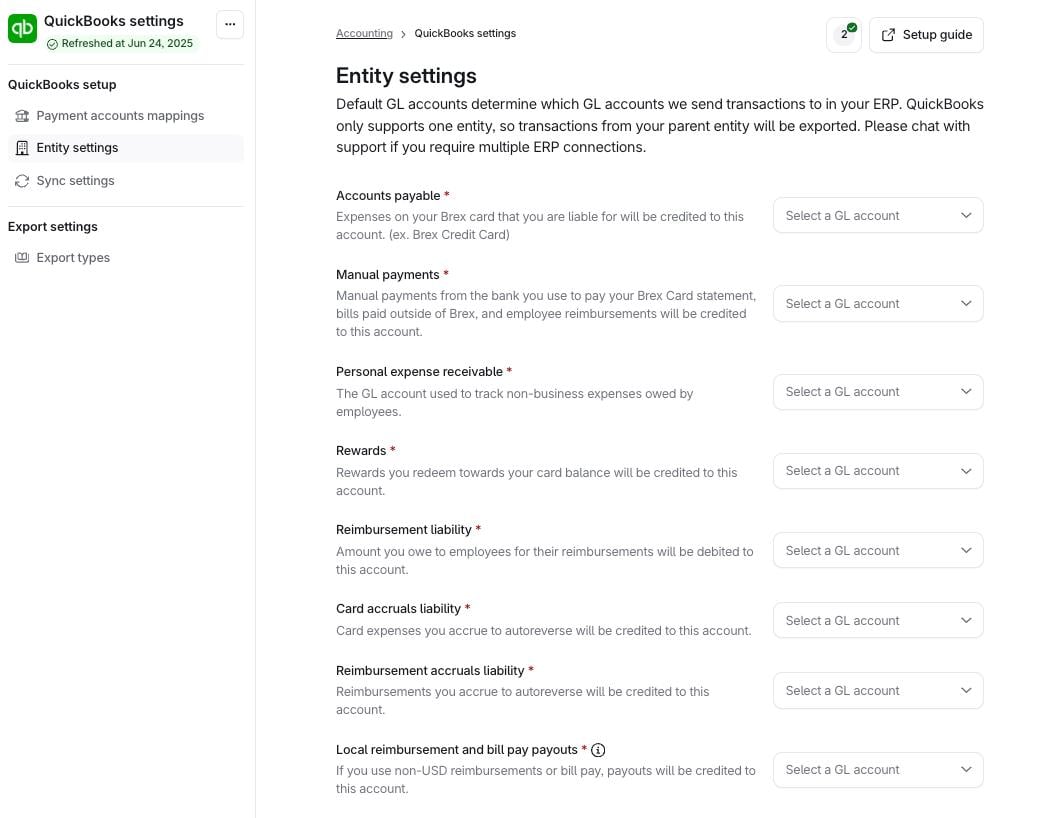1057x818 pixels.
Task: Click the Entity settings building icon
Action: [x=22, y=148]
